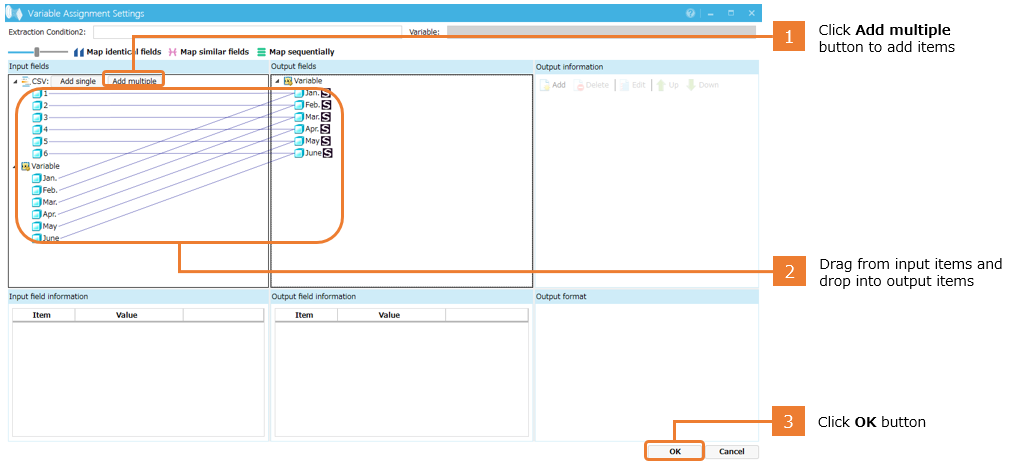Open the help question mark icon

tap(690, 13)
